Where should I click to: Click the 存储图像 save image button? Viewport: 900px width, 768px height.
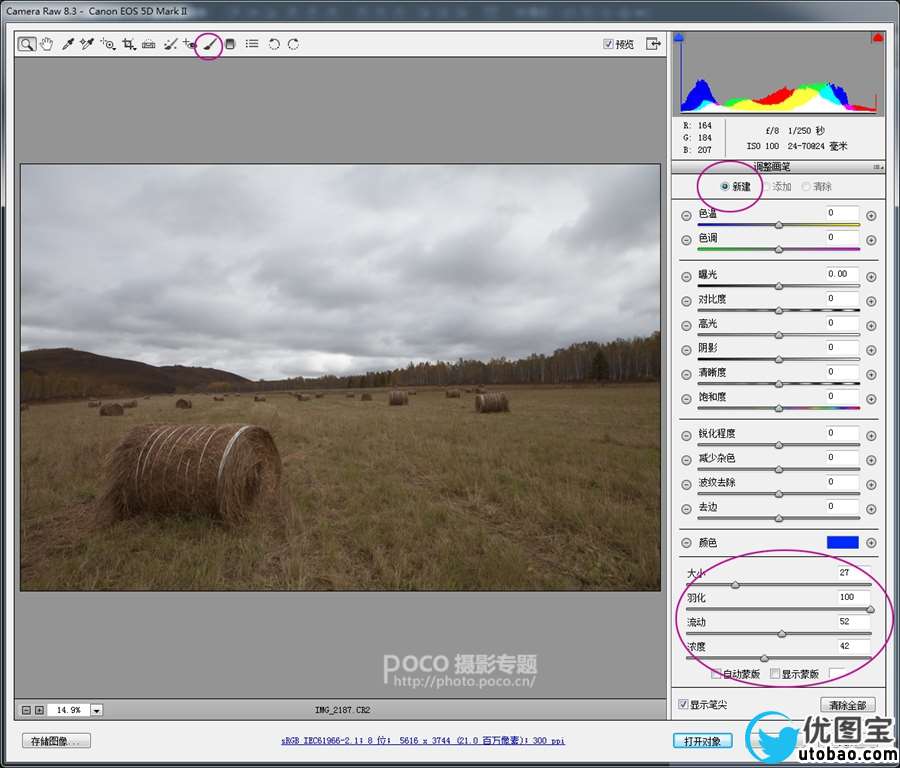click(56, 741)
